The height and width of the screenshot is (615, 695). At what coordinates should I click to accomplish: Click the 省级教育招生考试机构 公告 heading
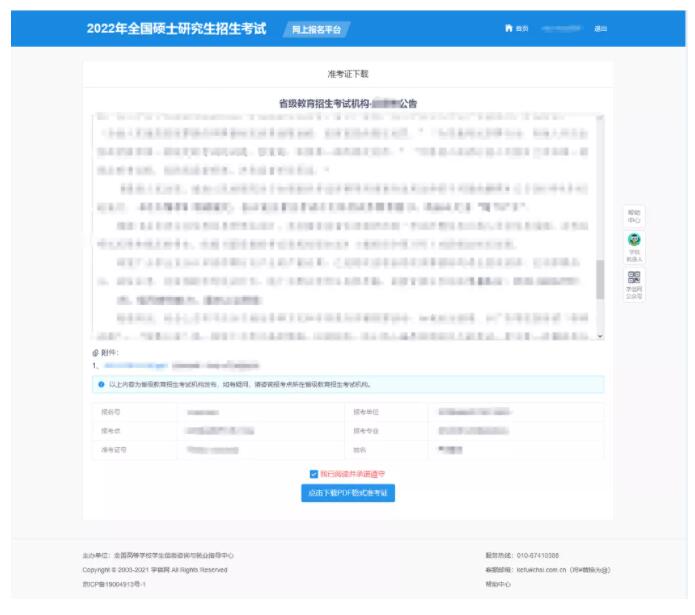pyautogui.click(x=348, y=104)
